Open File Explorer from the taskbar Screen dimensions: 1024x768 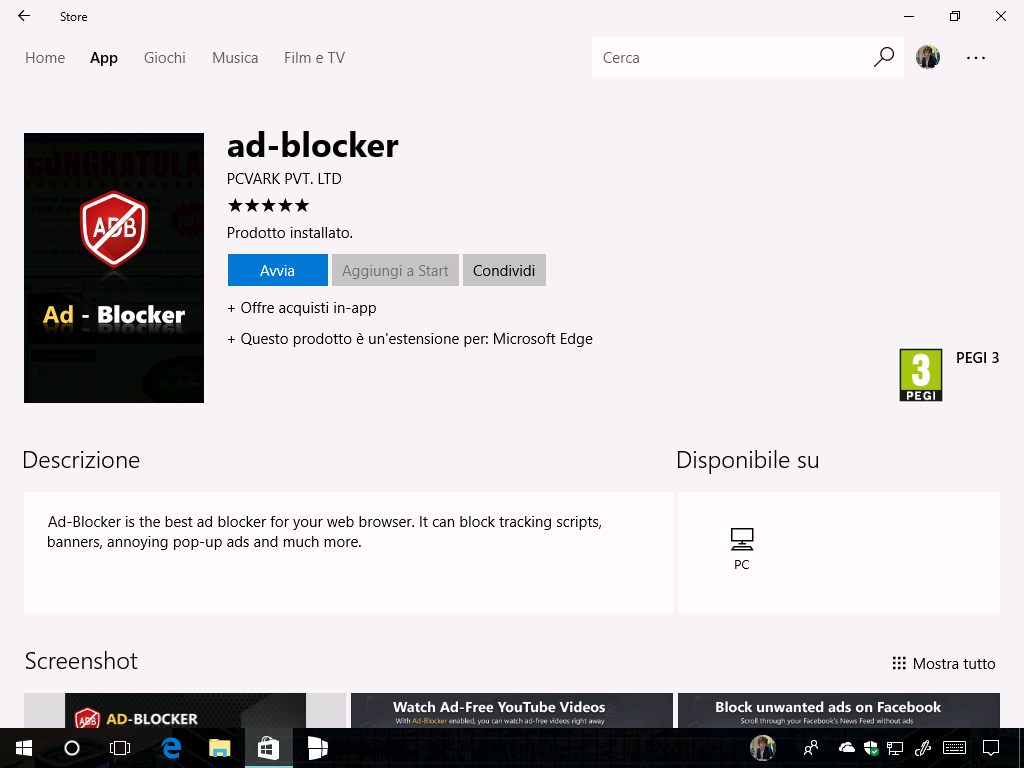point(219,748)
